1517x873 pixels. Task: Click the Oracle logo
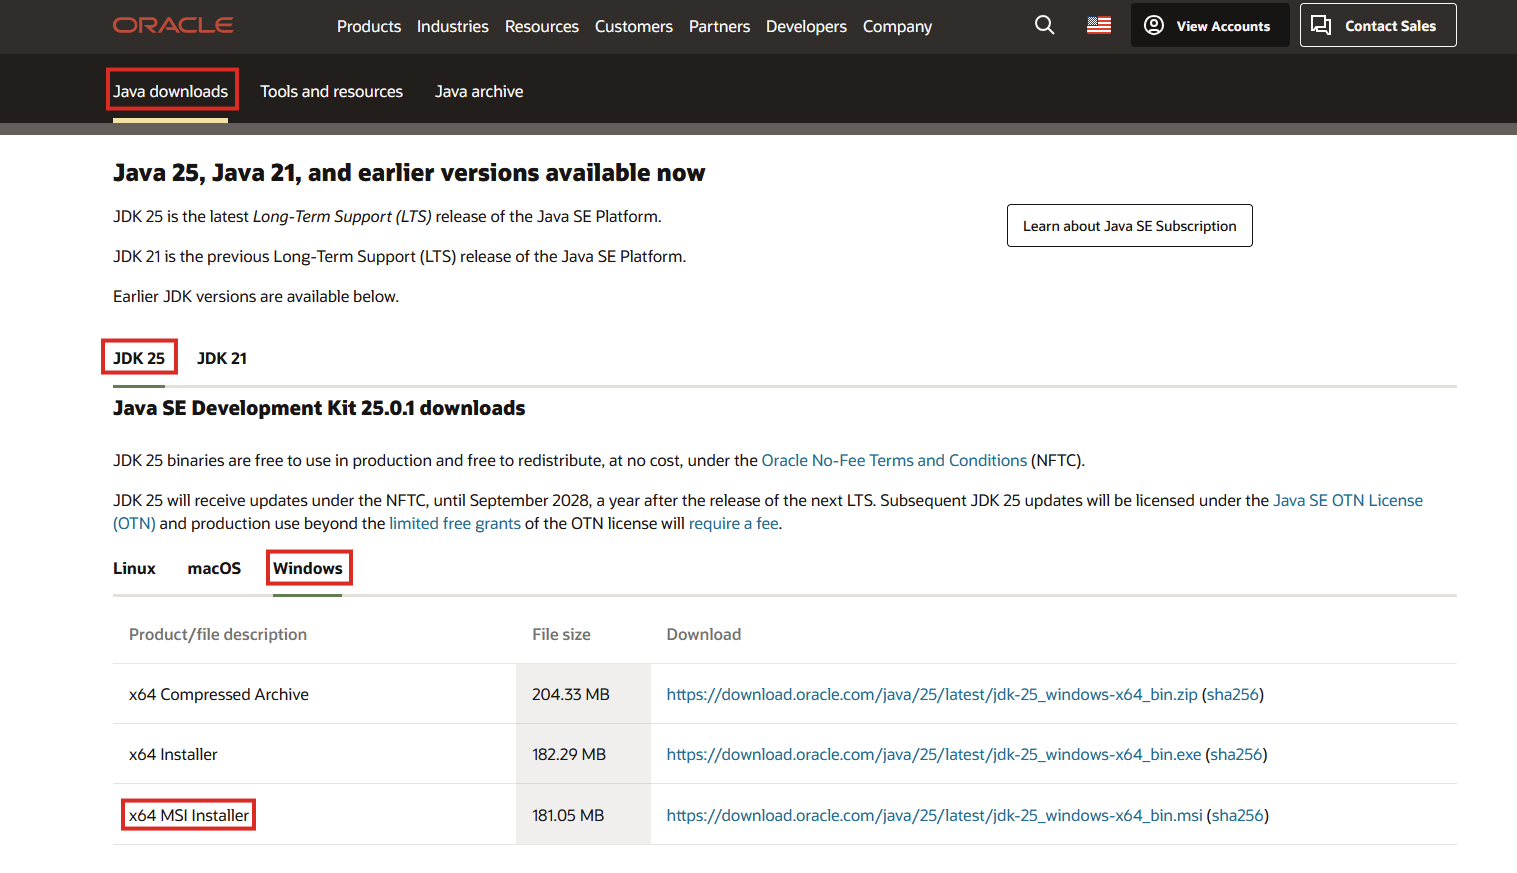(x=173, y=25)
